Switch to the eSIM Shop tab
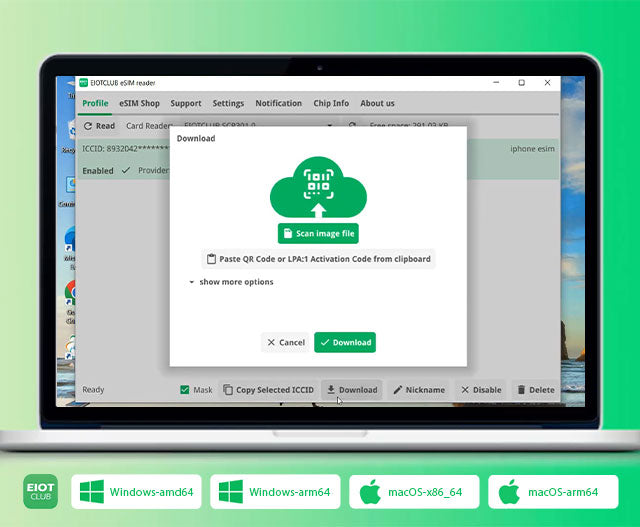This screenshot has width=640, height=527. (x=139, y=103)
